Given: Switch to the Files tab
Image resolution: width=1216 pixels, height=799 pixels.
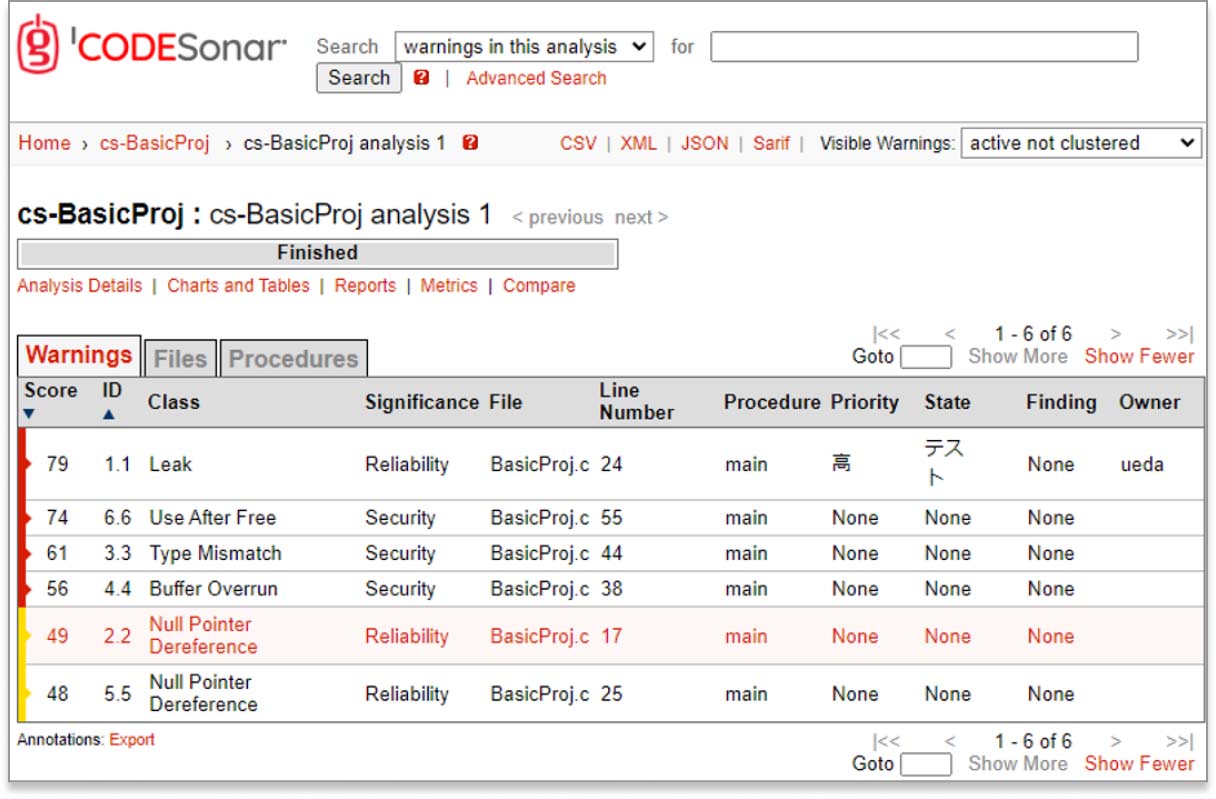Looking at the screenshot, I should (180, 359).
